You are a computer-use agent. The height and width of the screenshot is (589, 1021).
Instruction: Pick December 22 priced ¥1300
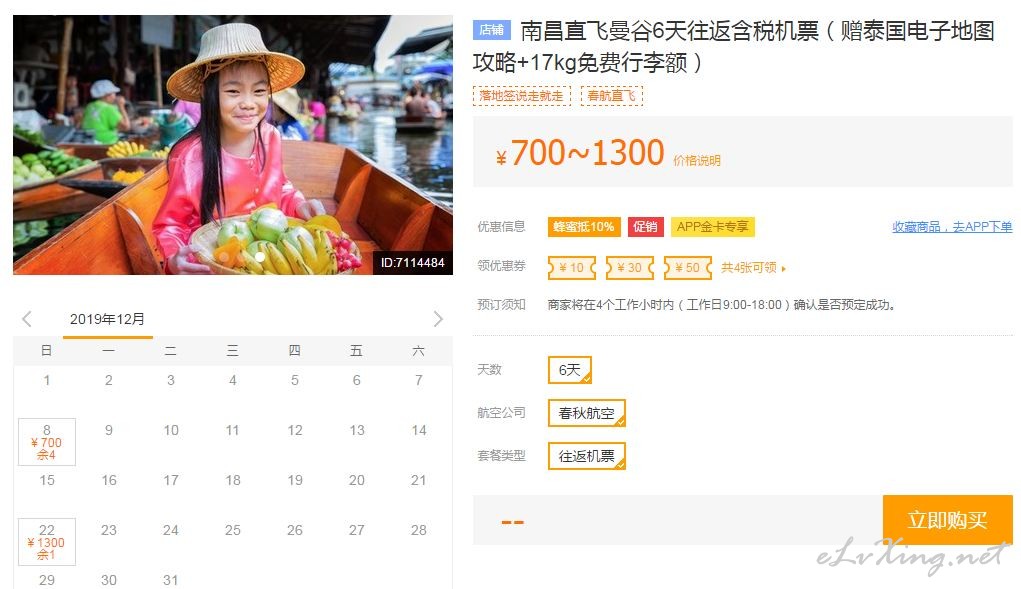tap(47, 541)
